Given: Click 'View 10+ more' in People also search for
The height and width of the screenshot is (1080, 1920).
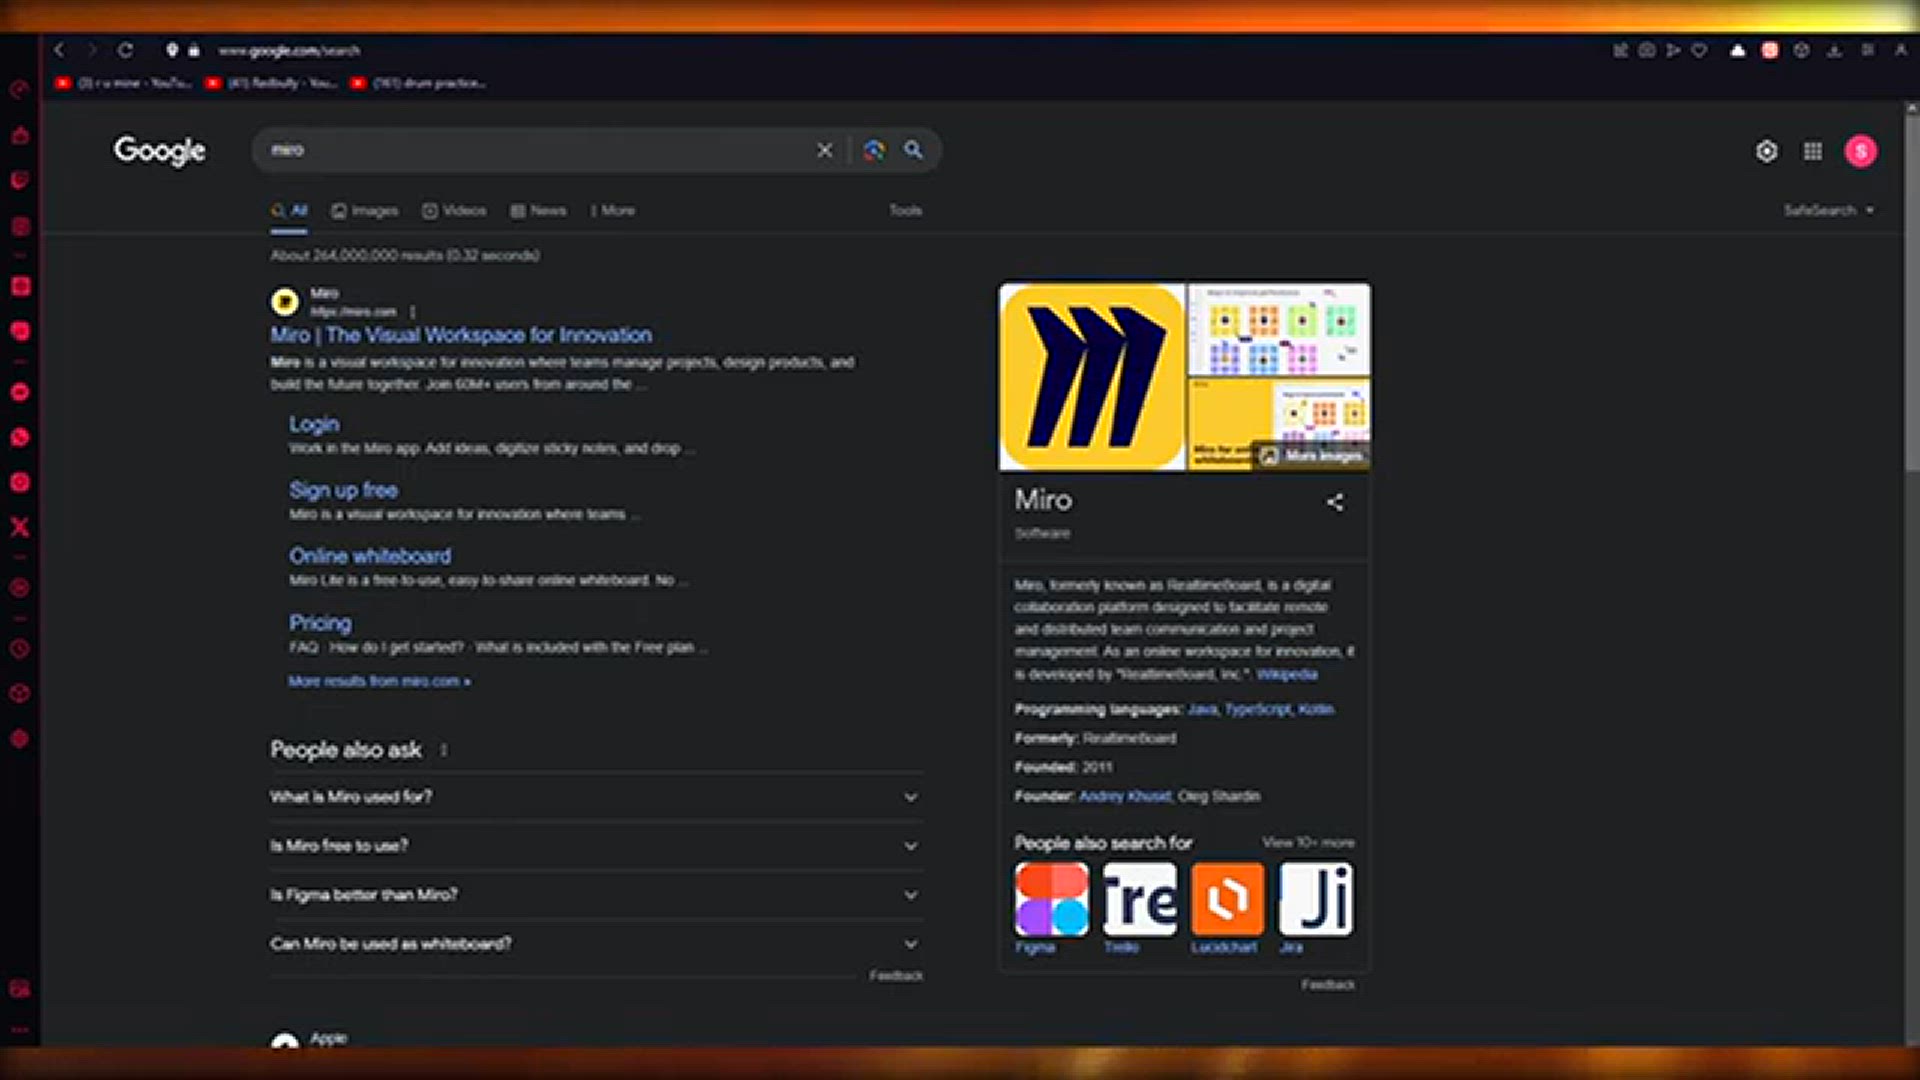Looking at the screenshot, I should (1308, 843).
